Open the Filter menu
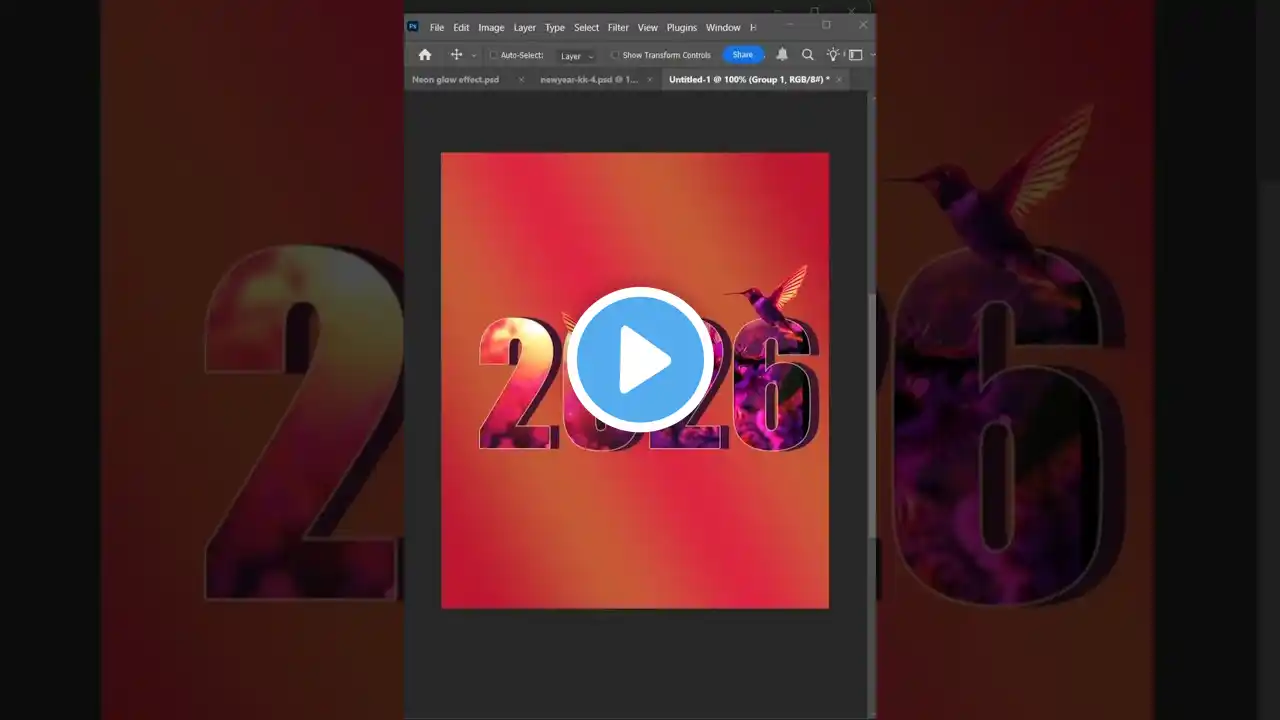1280x720 pixels. [619, 28]
